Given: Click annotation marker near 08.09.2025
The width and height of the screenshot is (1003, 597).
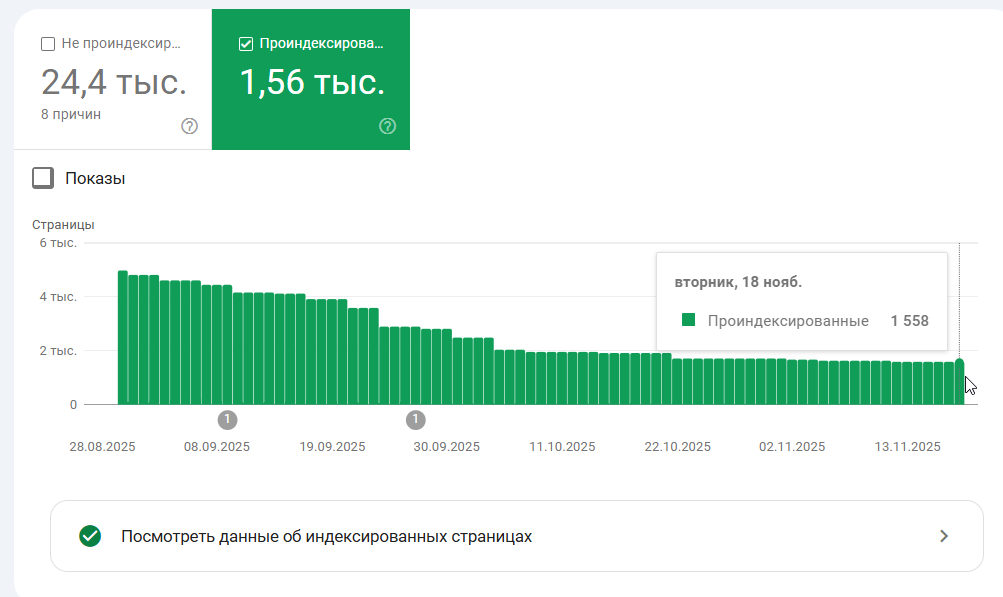Looking at the screenshot, I should (227, 419).
